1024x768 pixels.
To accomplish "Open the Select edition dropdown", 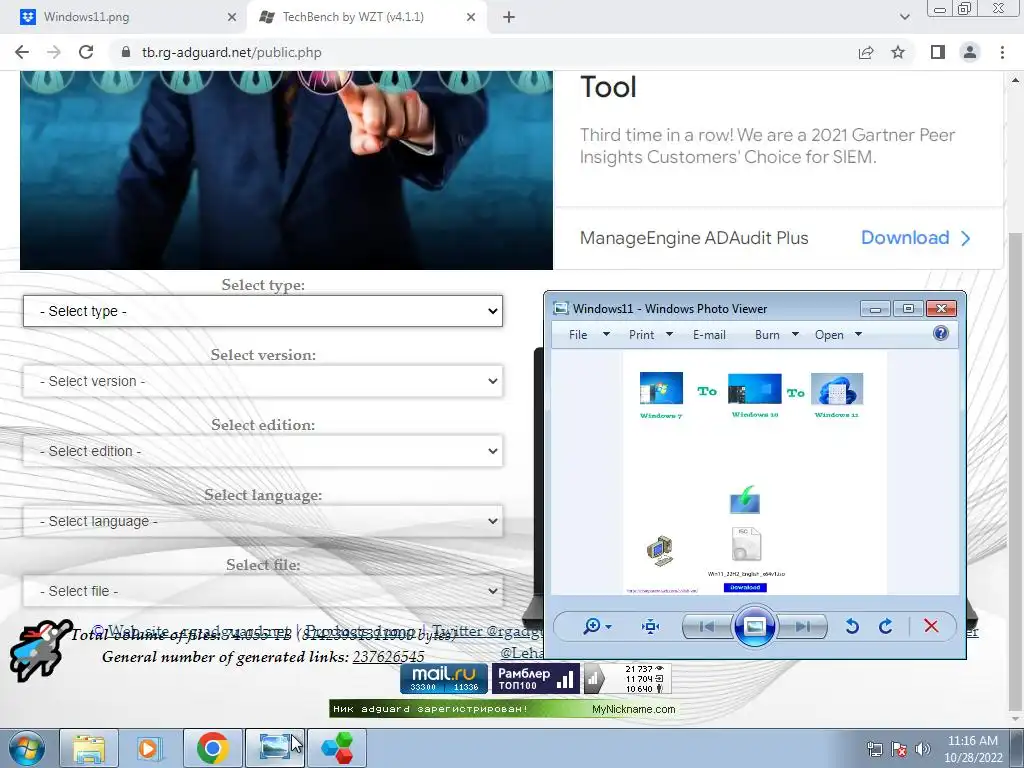I will [x=263, y=451].
